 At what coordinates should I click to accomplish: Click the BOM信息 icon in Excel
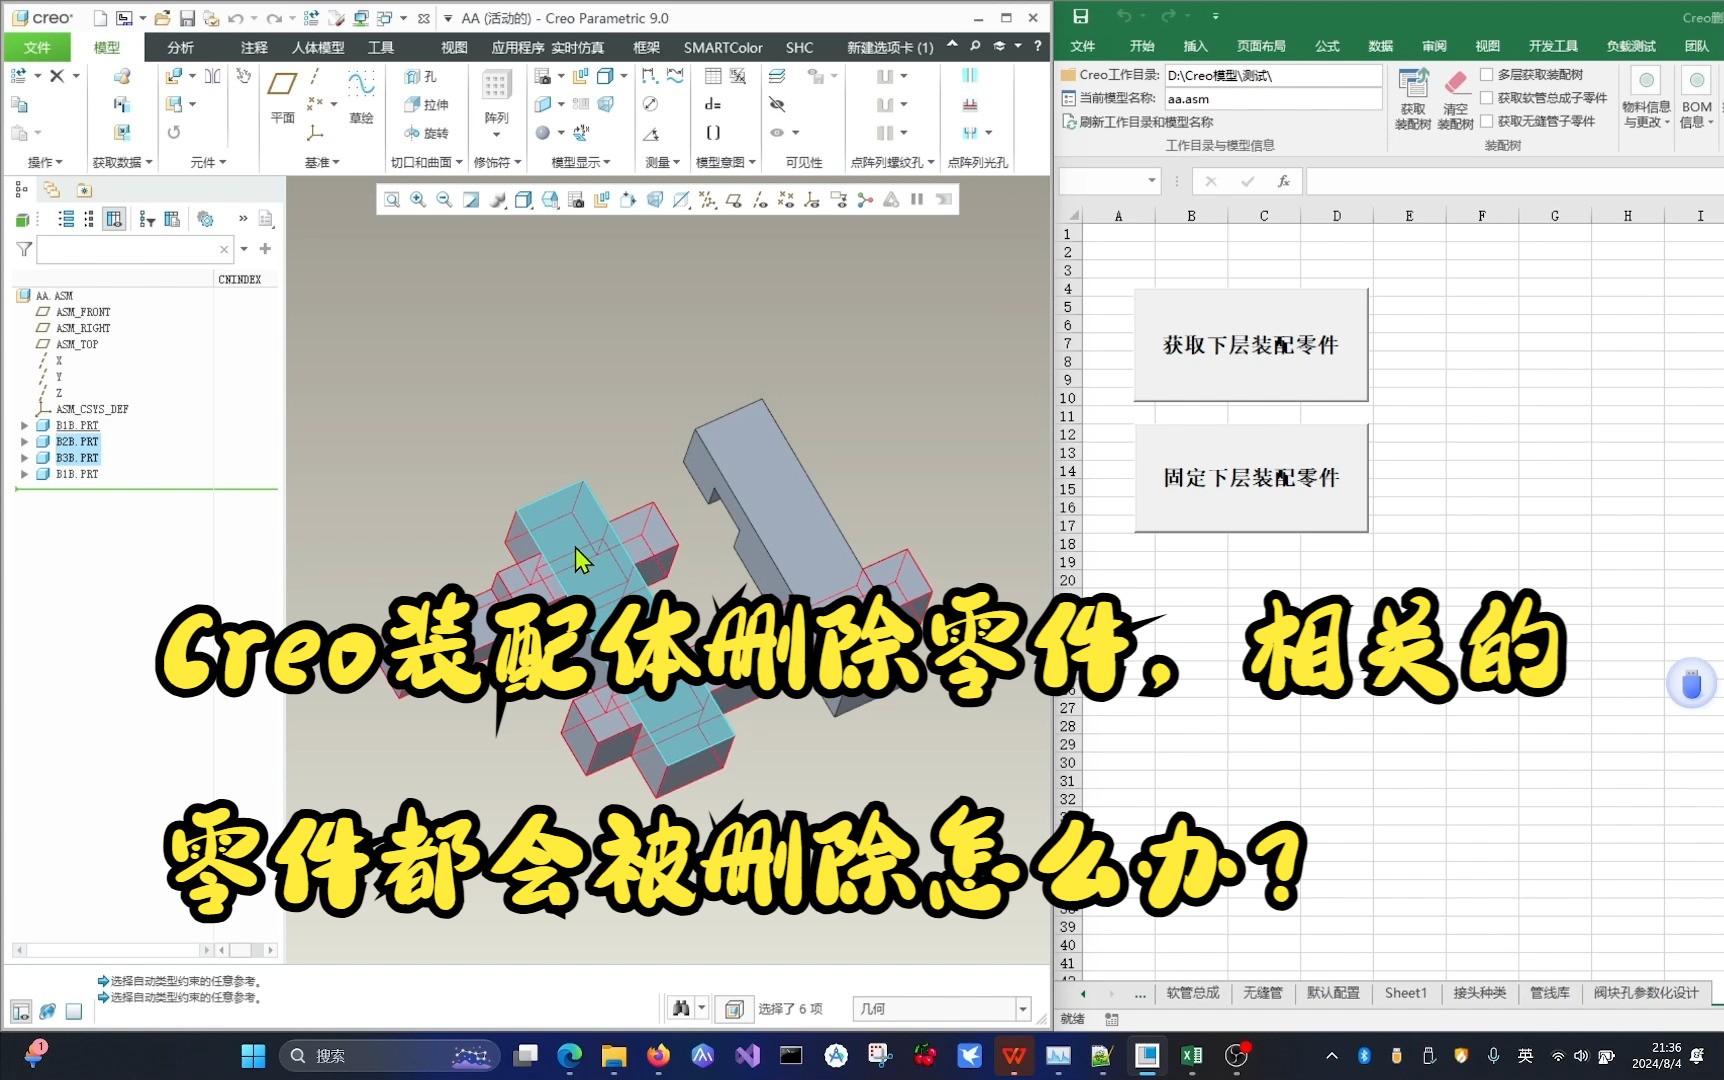pos(1697,97)
